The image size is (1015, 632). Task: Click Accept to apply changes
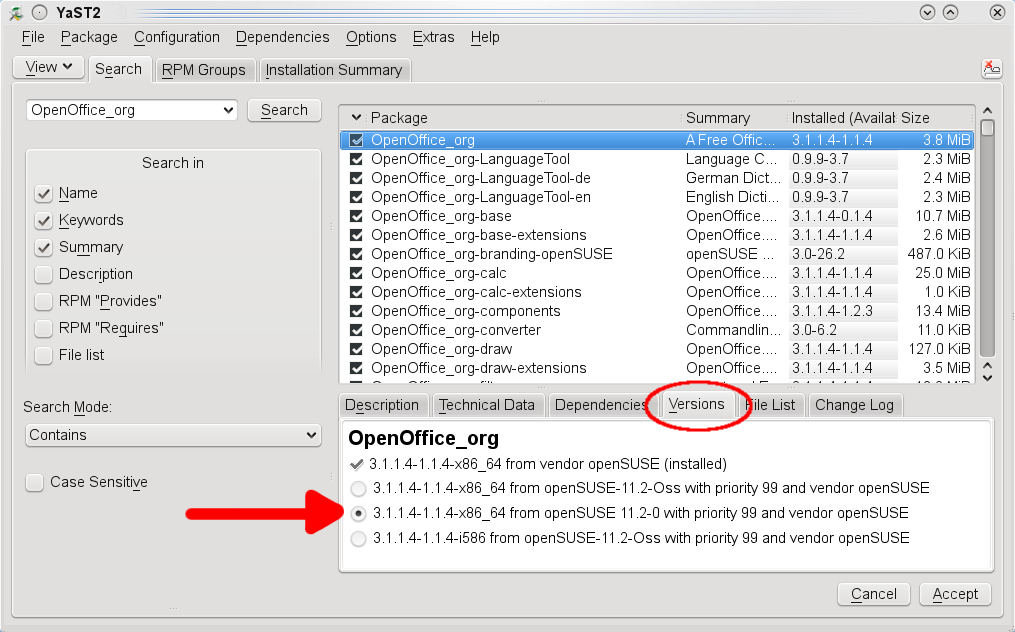(953, 594)
